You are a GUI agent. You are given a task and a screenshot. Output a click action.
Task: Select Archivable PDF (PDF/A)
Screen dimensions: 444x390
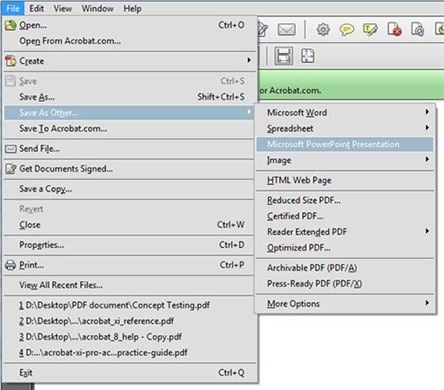(345, 268)
